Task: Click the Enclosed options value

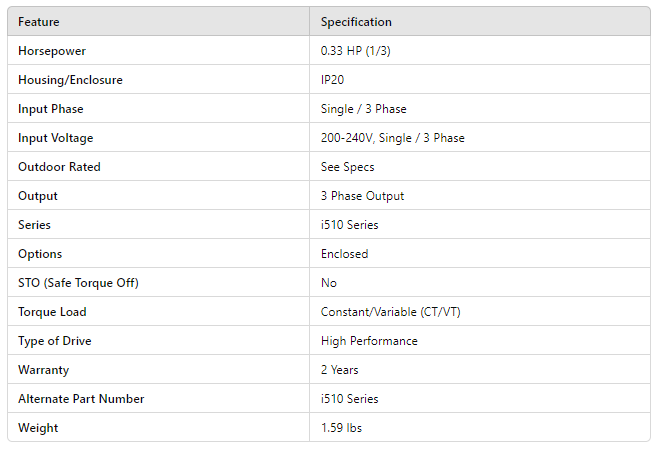Action: tap(344, 254)
